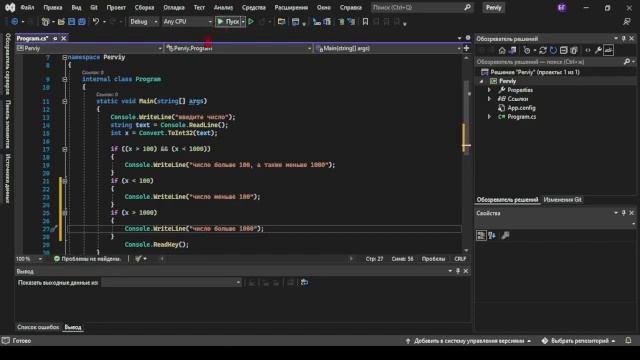
Task: Open the Output source dropdown
Action: click(171, 282)
